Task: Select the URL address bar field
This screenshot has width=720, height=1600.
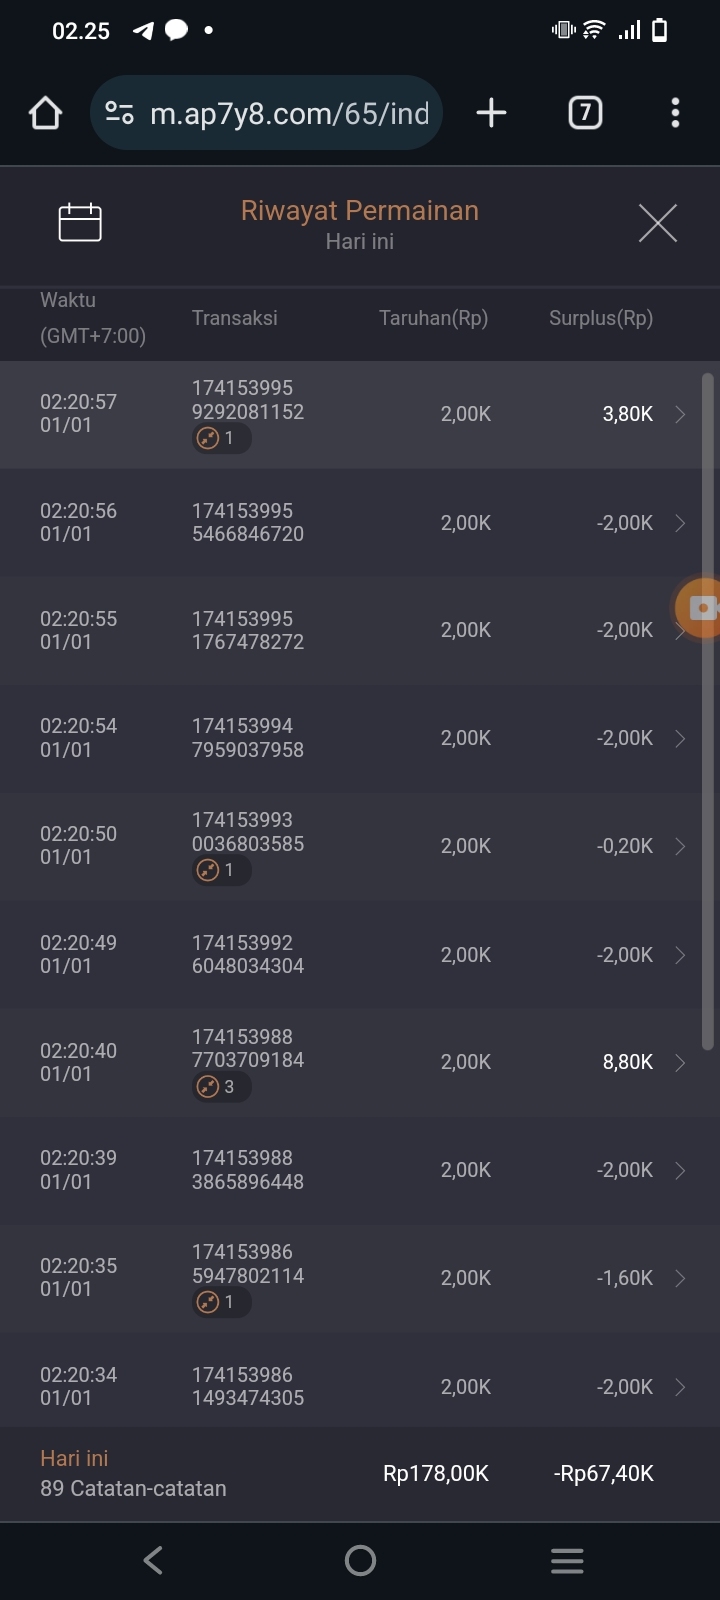Action: click(x=290, y=113)
